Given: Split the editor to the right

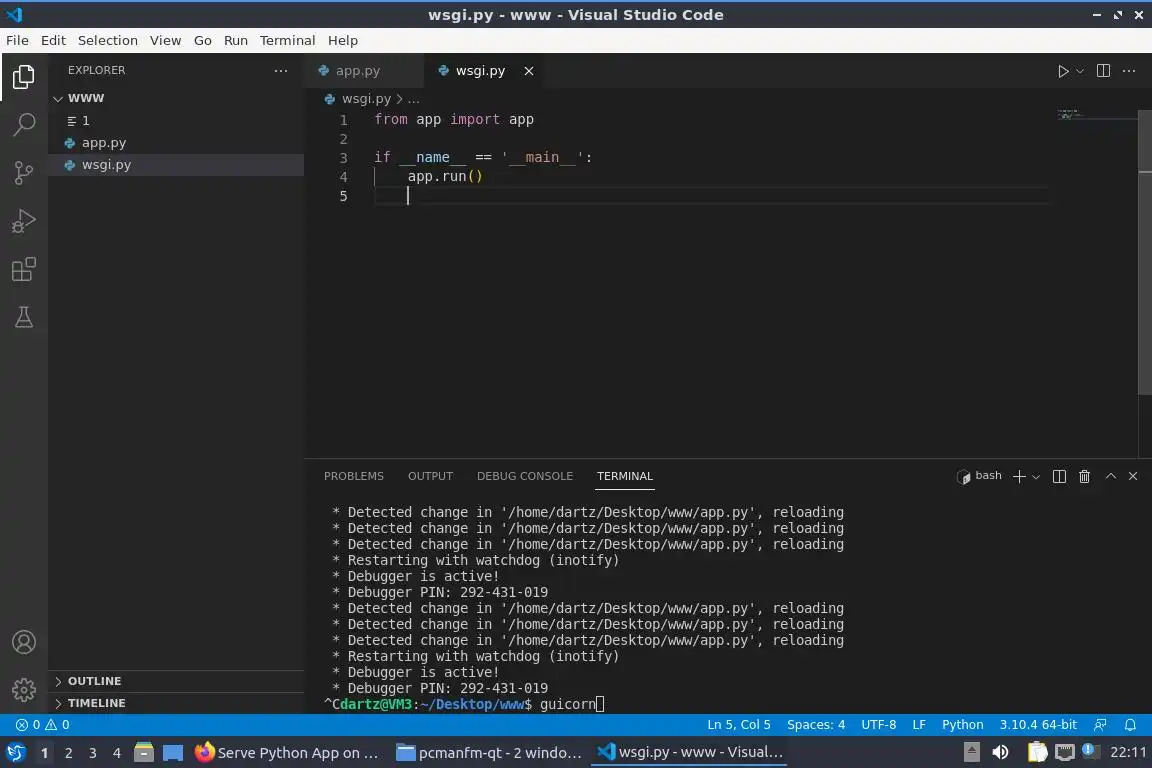Looking at the screenshot, I should [1103, 71].
